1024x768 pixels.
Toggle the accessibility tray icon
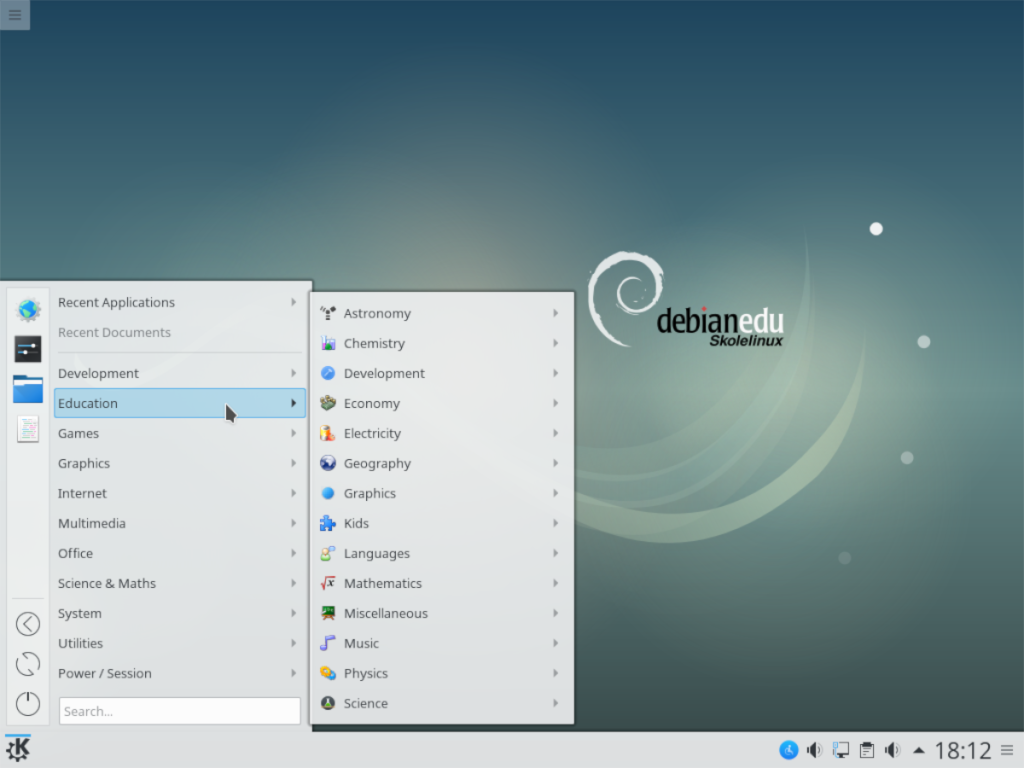(789, 749)
